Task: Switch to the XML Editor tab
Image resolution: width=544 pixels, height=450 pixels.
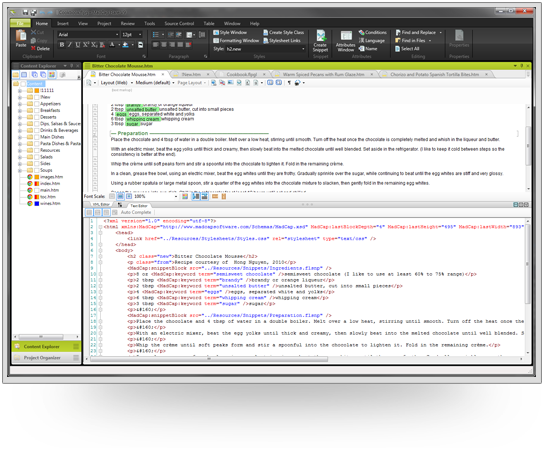Action: click(101, 205)
